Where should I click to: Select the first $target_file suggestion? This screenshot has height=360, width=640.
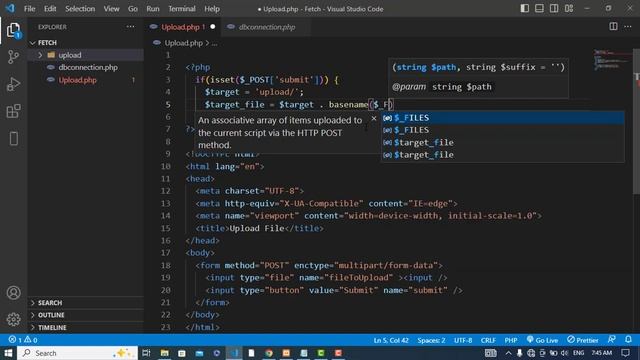(x=502, y=142)
